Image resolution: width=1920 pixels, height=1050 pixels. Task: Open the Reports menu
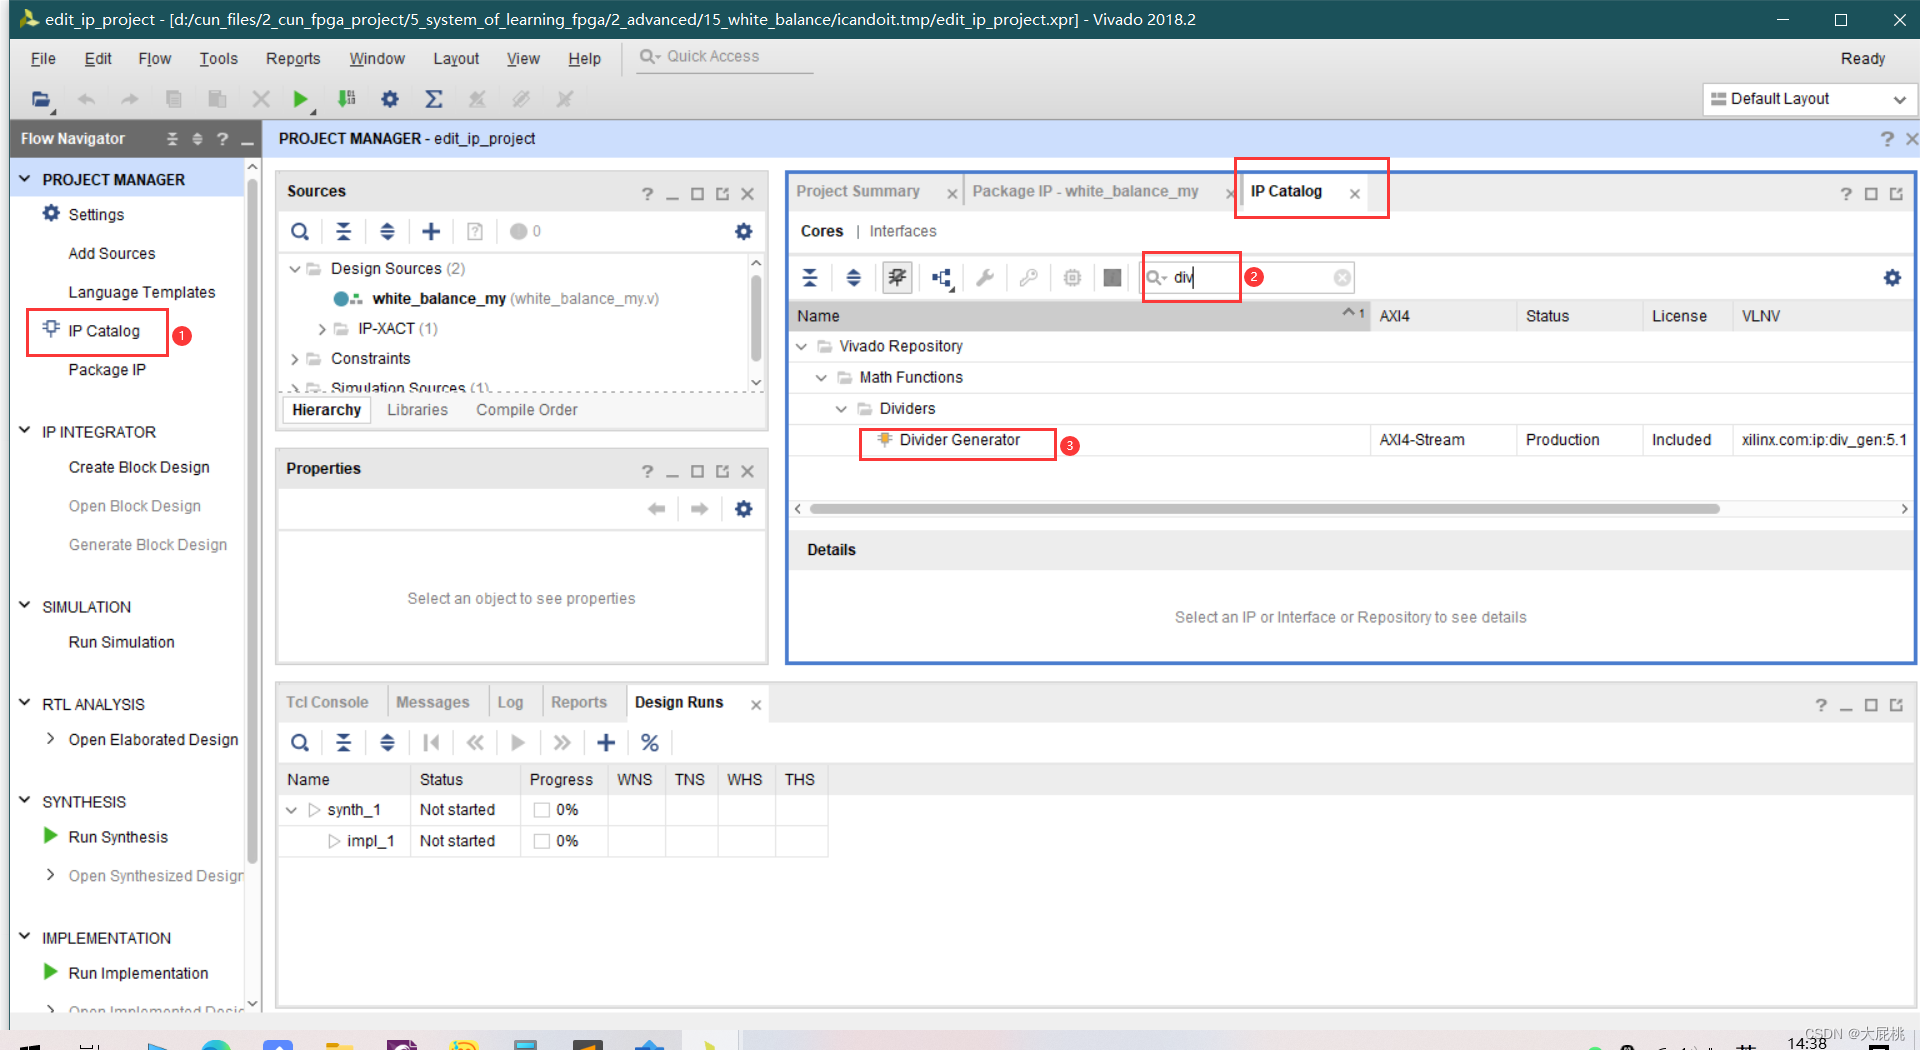(293, 59)
